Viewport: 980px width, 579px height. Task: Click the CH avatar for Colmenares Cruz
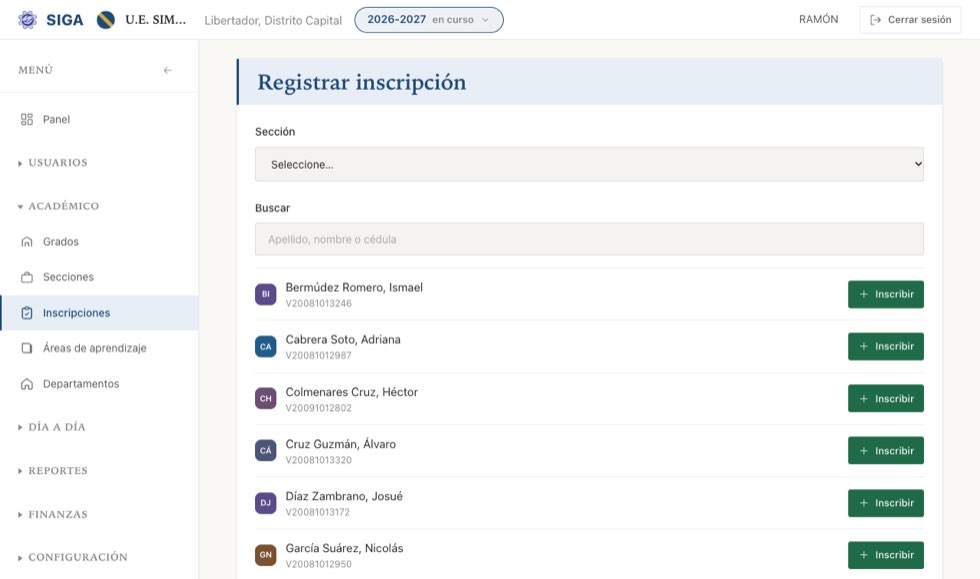click(x=266, y=398)
